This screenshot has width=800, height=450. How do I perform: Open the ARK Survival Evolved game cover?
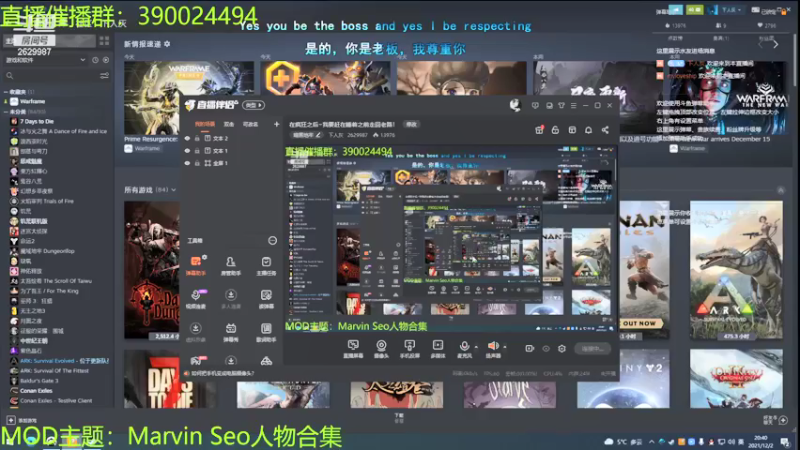click(x=736, y=270)
